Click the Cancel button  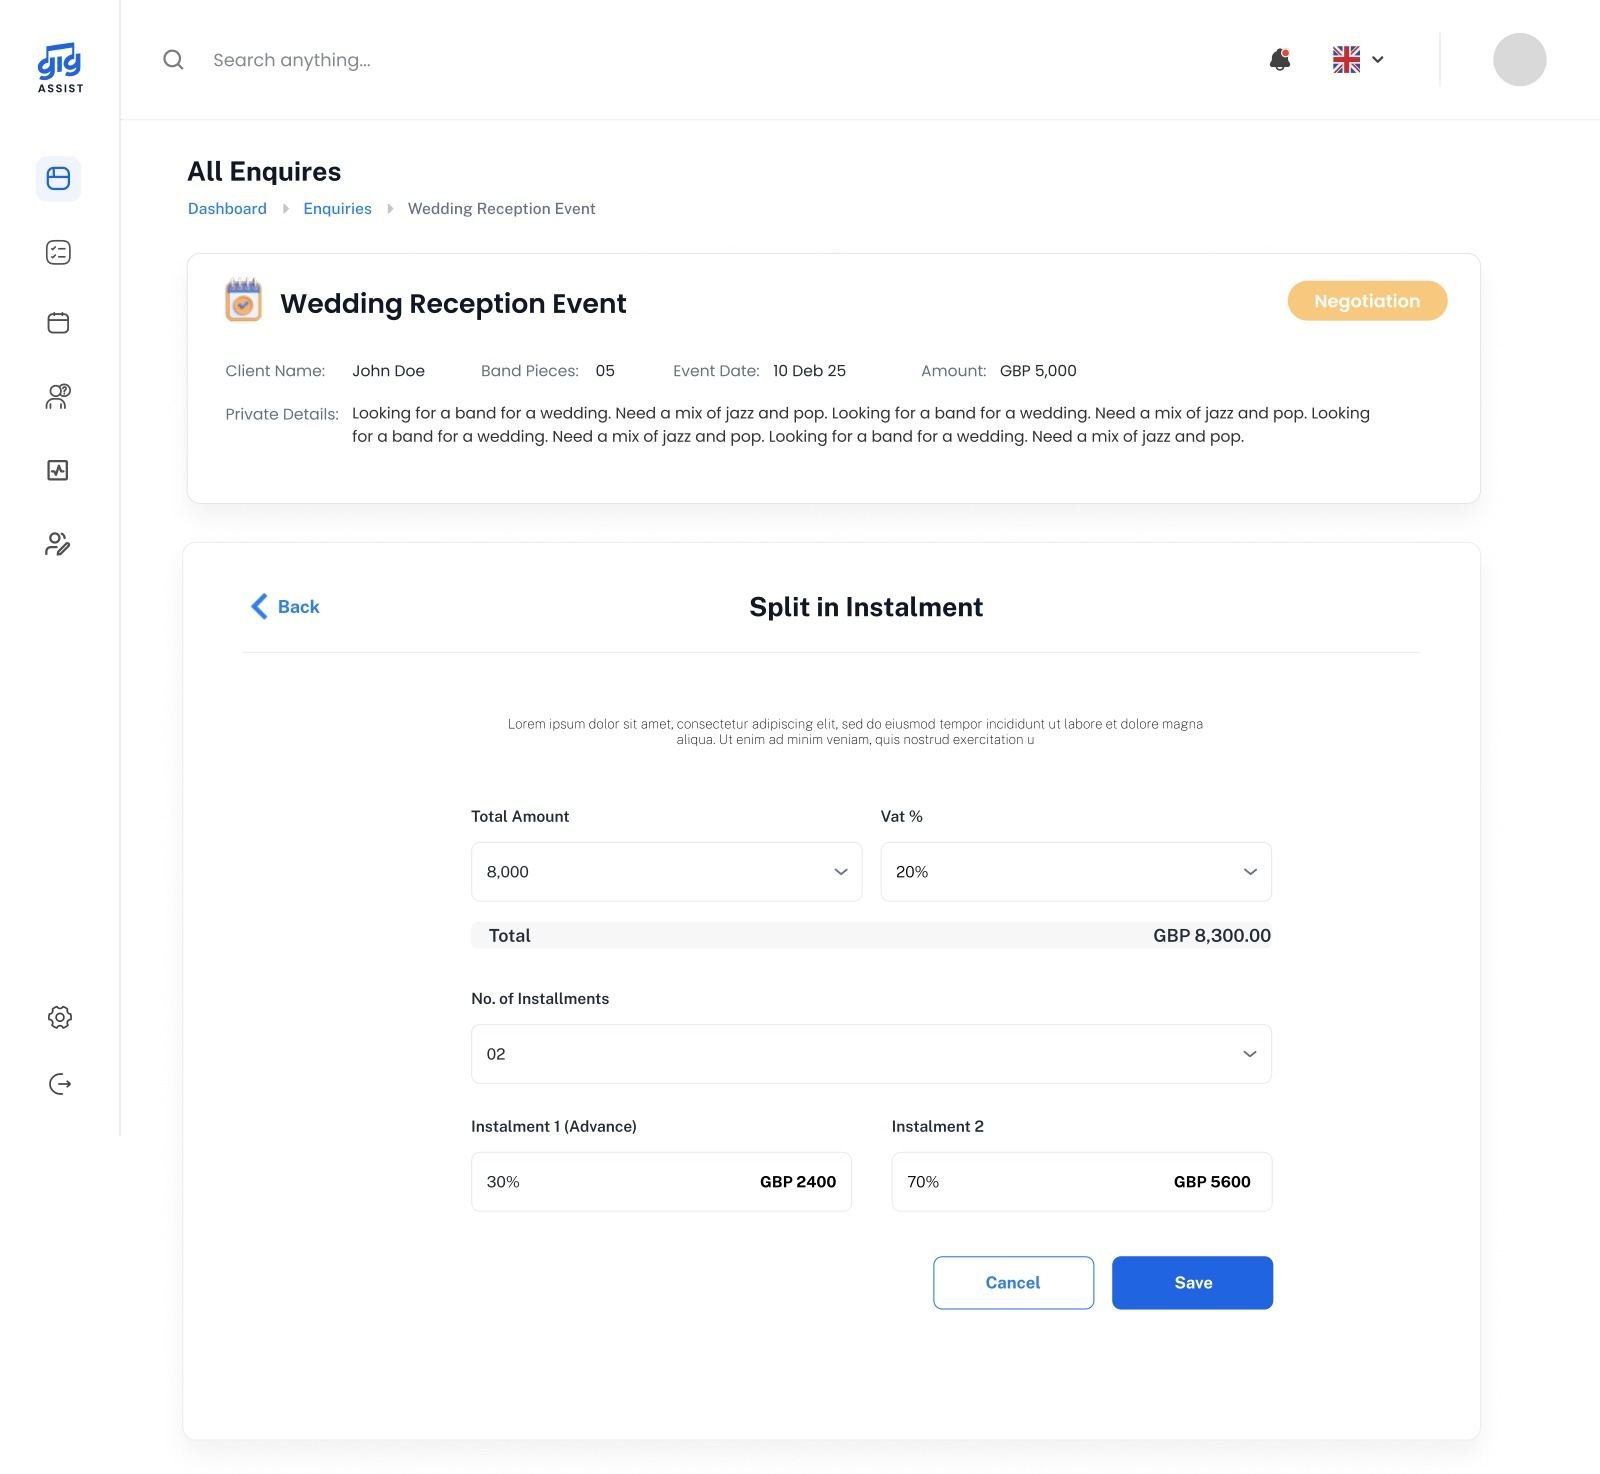(x=1013, y=1283)
